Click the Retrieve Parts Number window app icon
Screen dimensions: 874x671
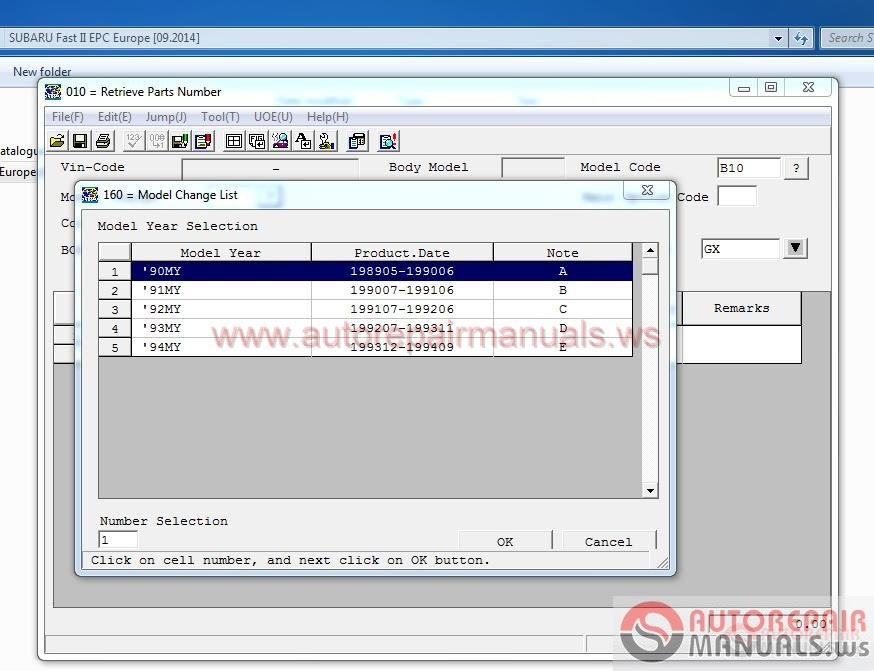pyautogui.click(x=53, y=91)
